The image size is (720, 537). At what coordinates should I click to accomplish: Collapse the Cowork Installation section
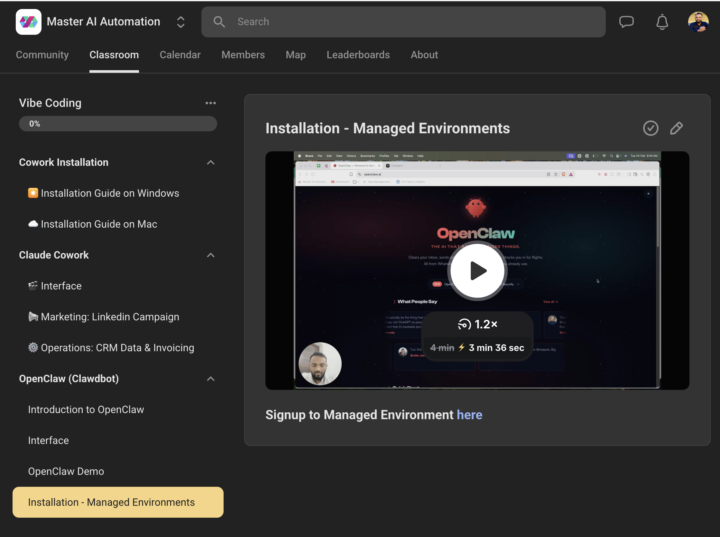(x=210, y=162)
